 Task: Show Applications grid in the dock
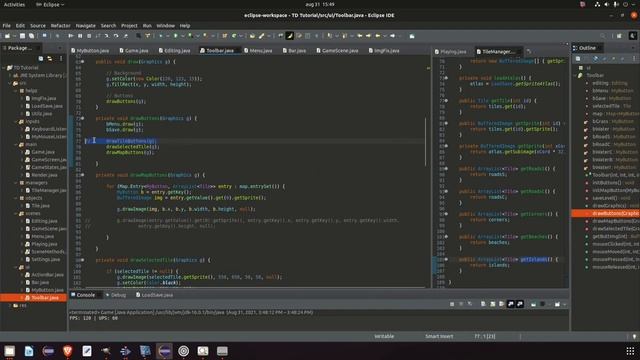(630, 351)
